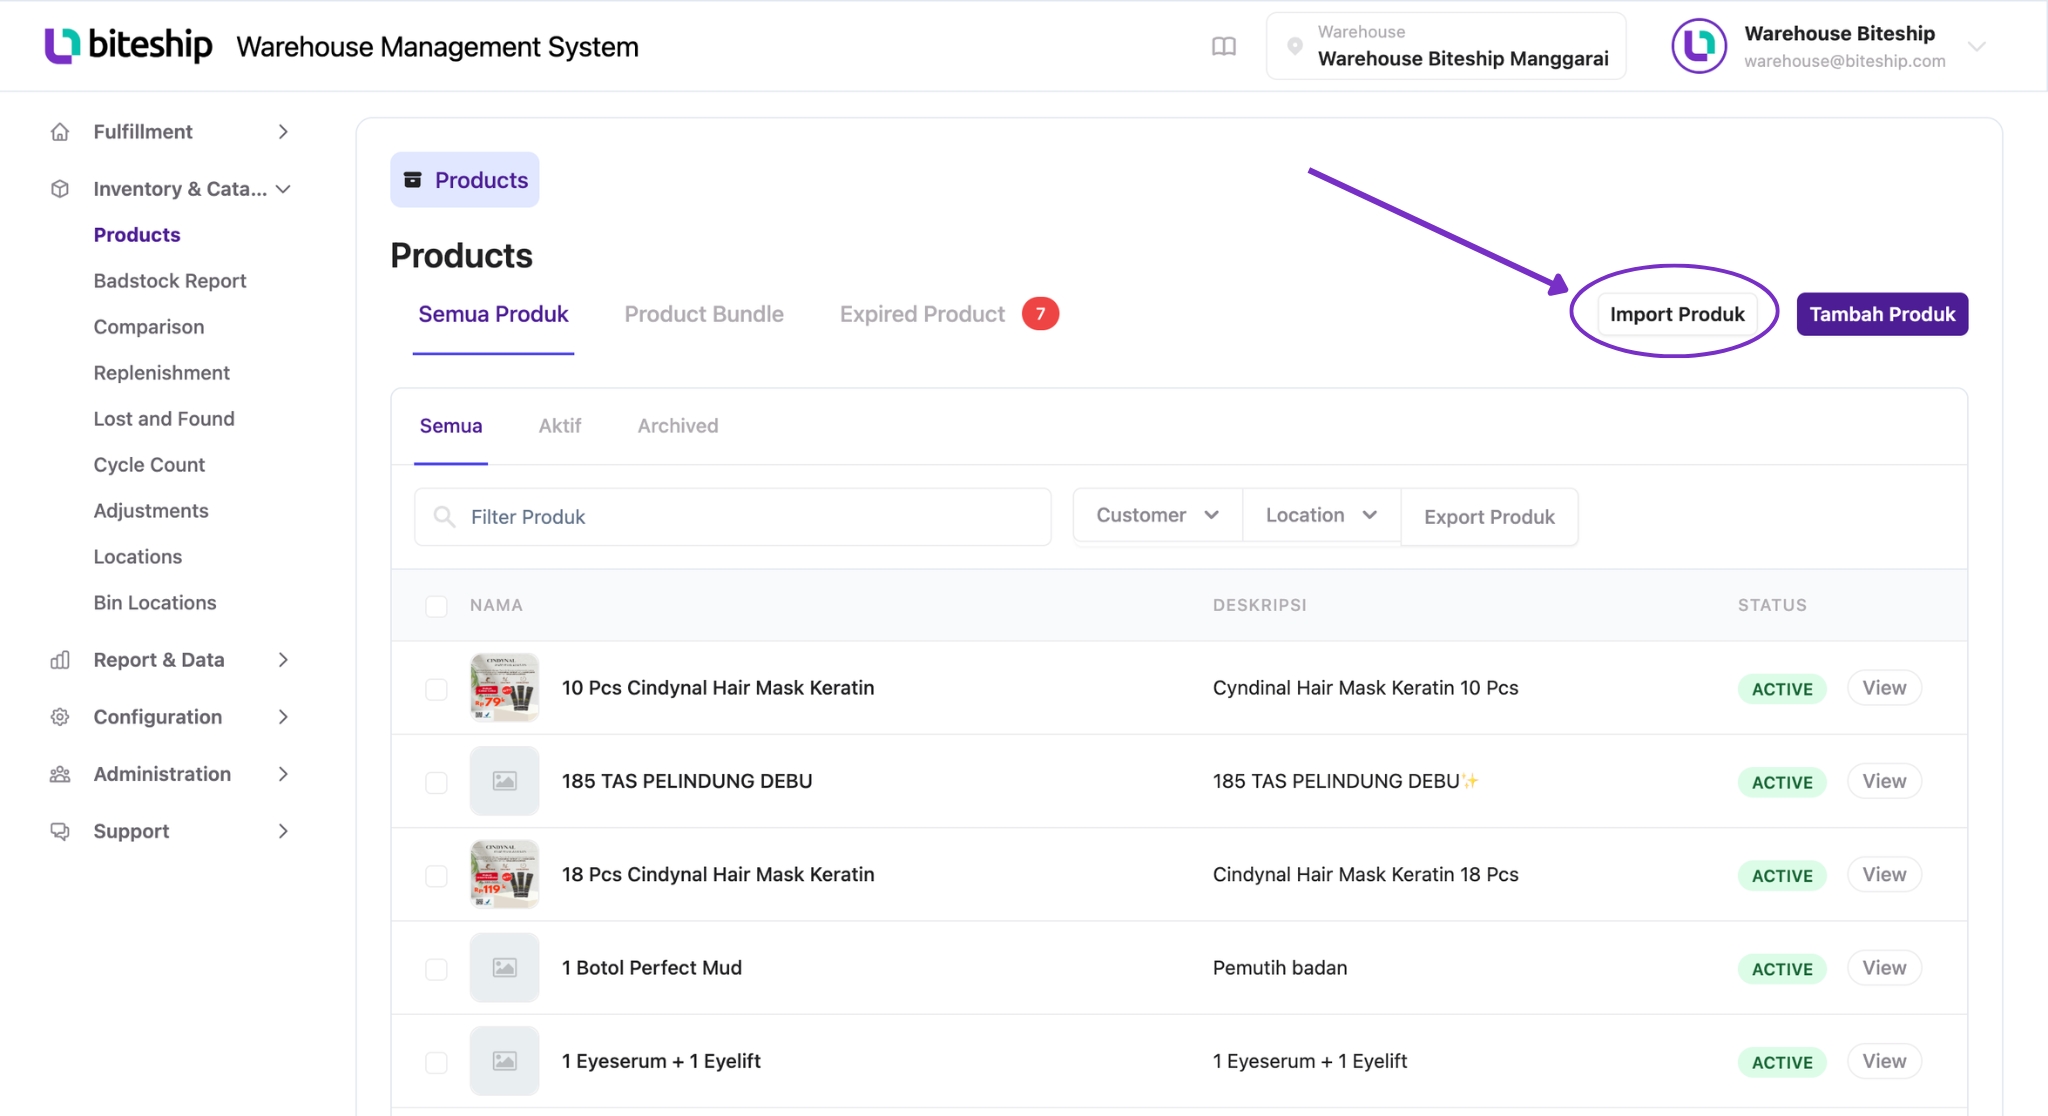Open Adjustments in the sidebar
Viewport: 2048px width, 1116px height.
coord(151,511)
